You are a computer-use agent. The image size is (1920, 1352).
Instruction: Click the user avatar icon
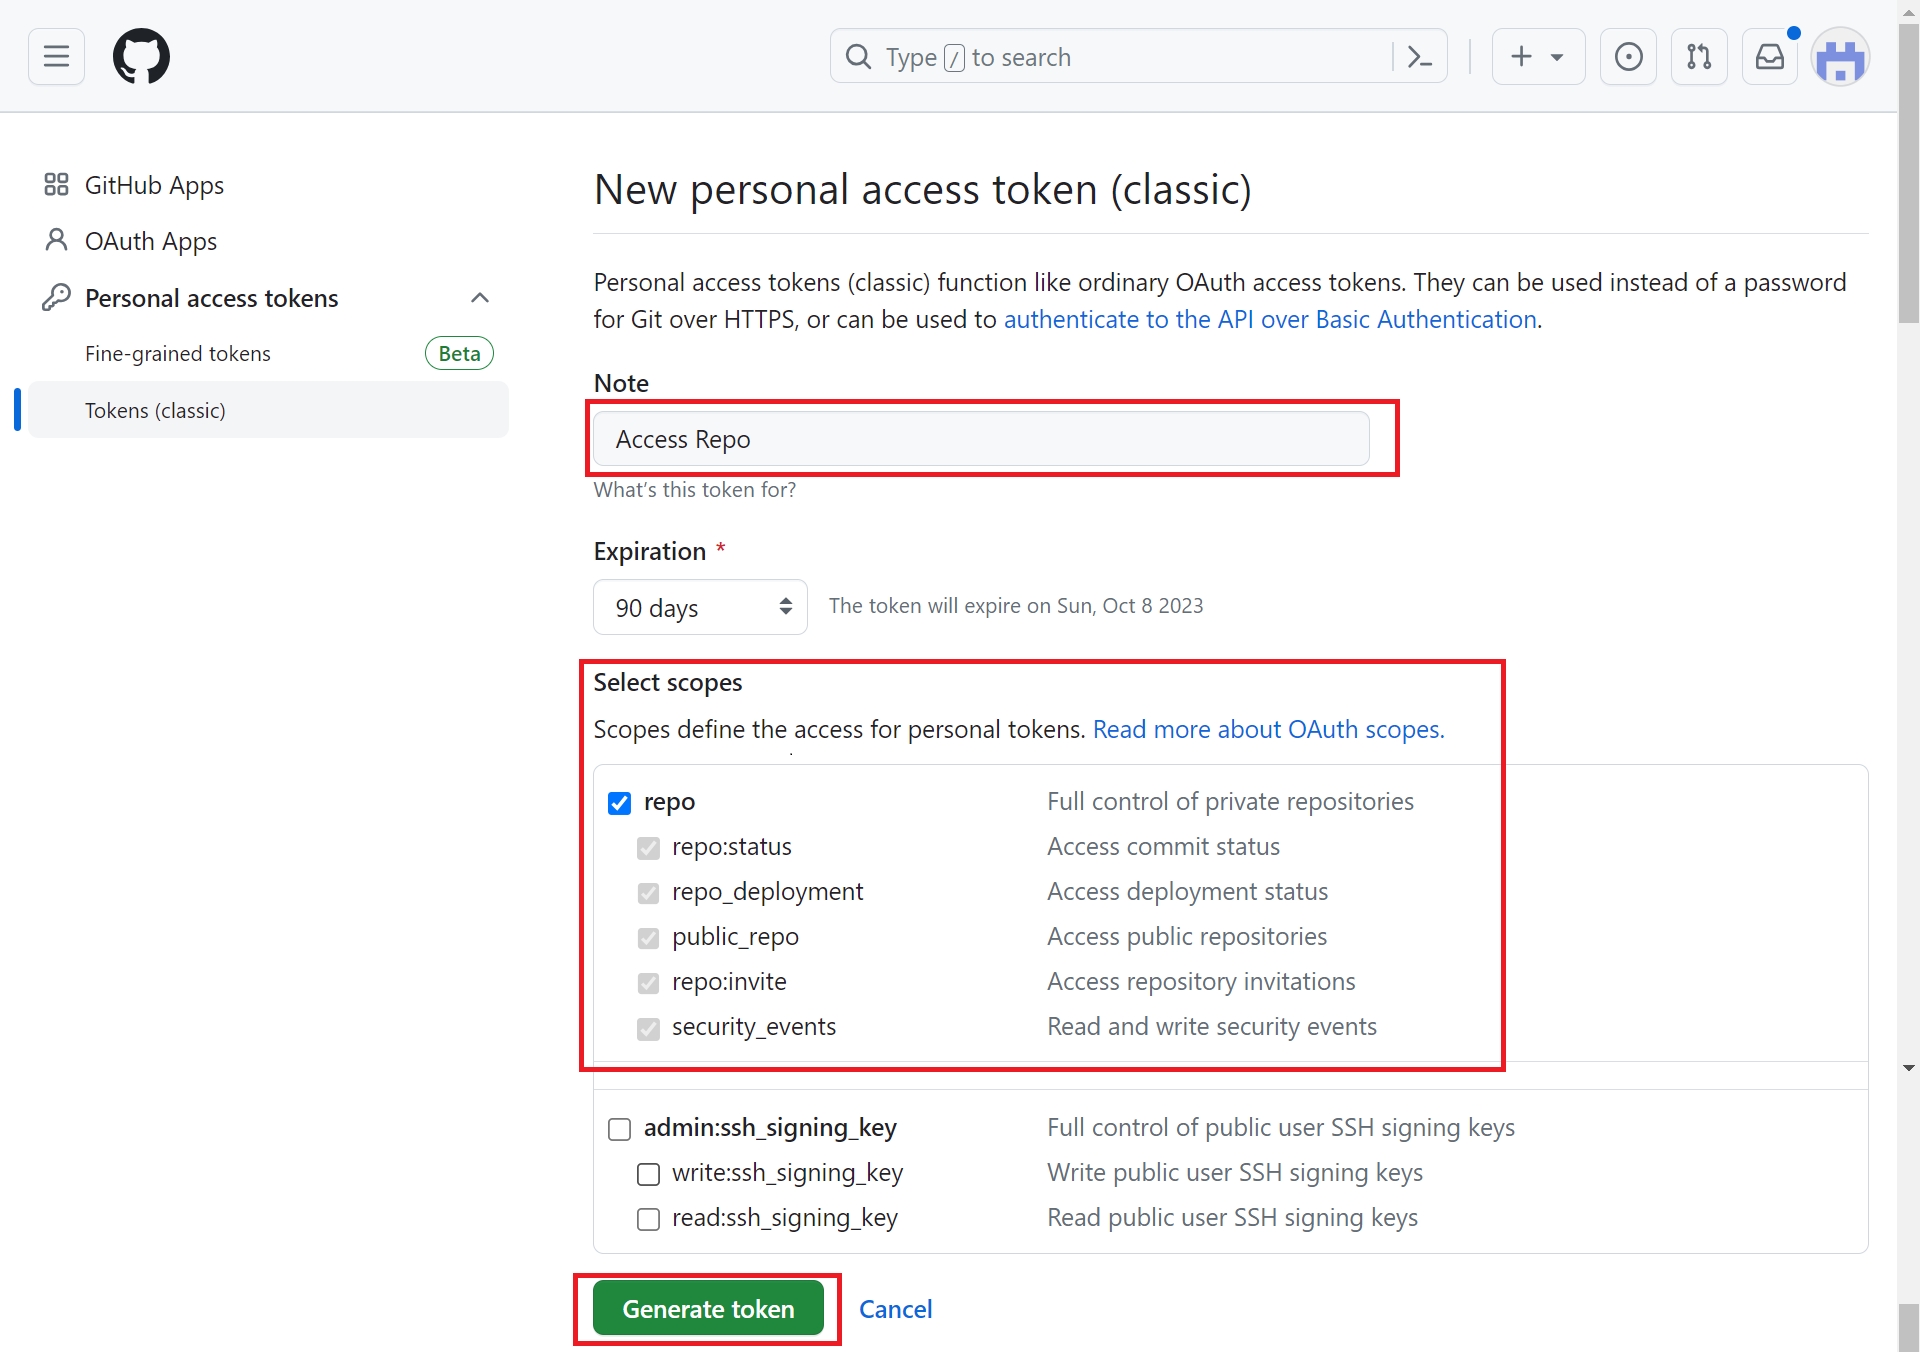pos(1840,59)
